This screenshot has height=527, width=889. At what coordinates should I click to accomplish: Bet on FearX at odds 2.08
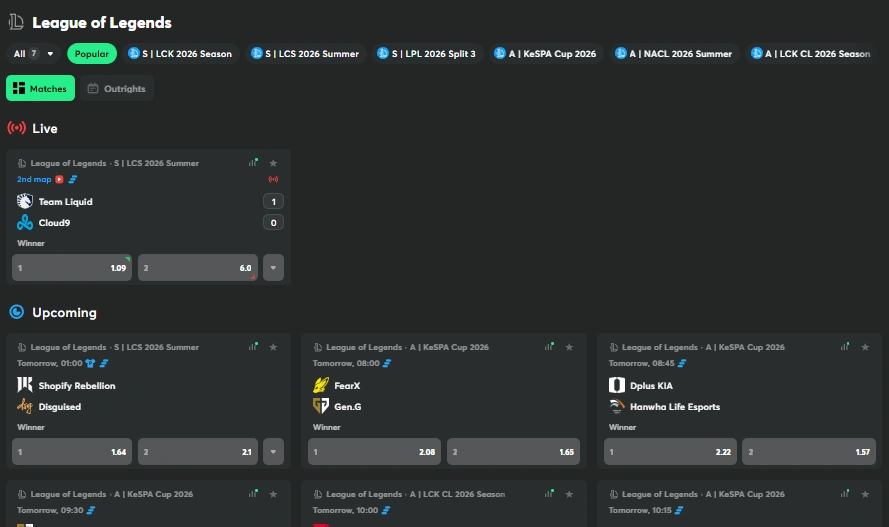374,452
